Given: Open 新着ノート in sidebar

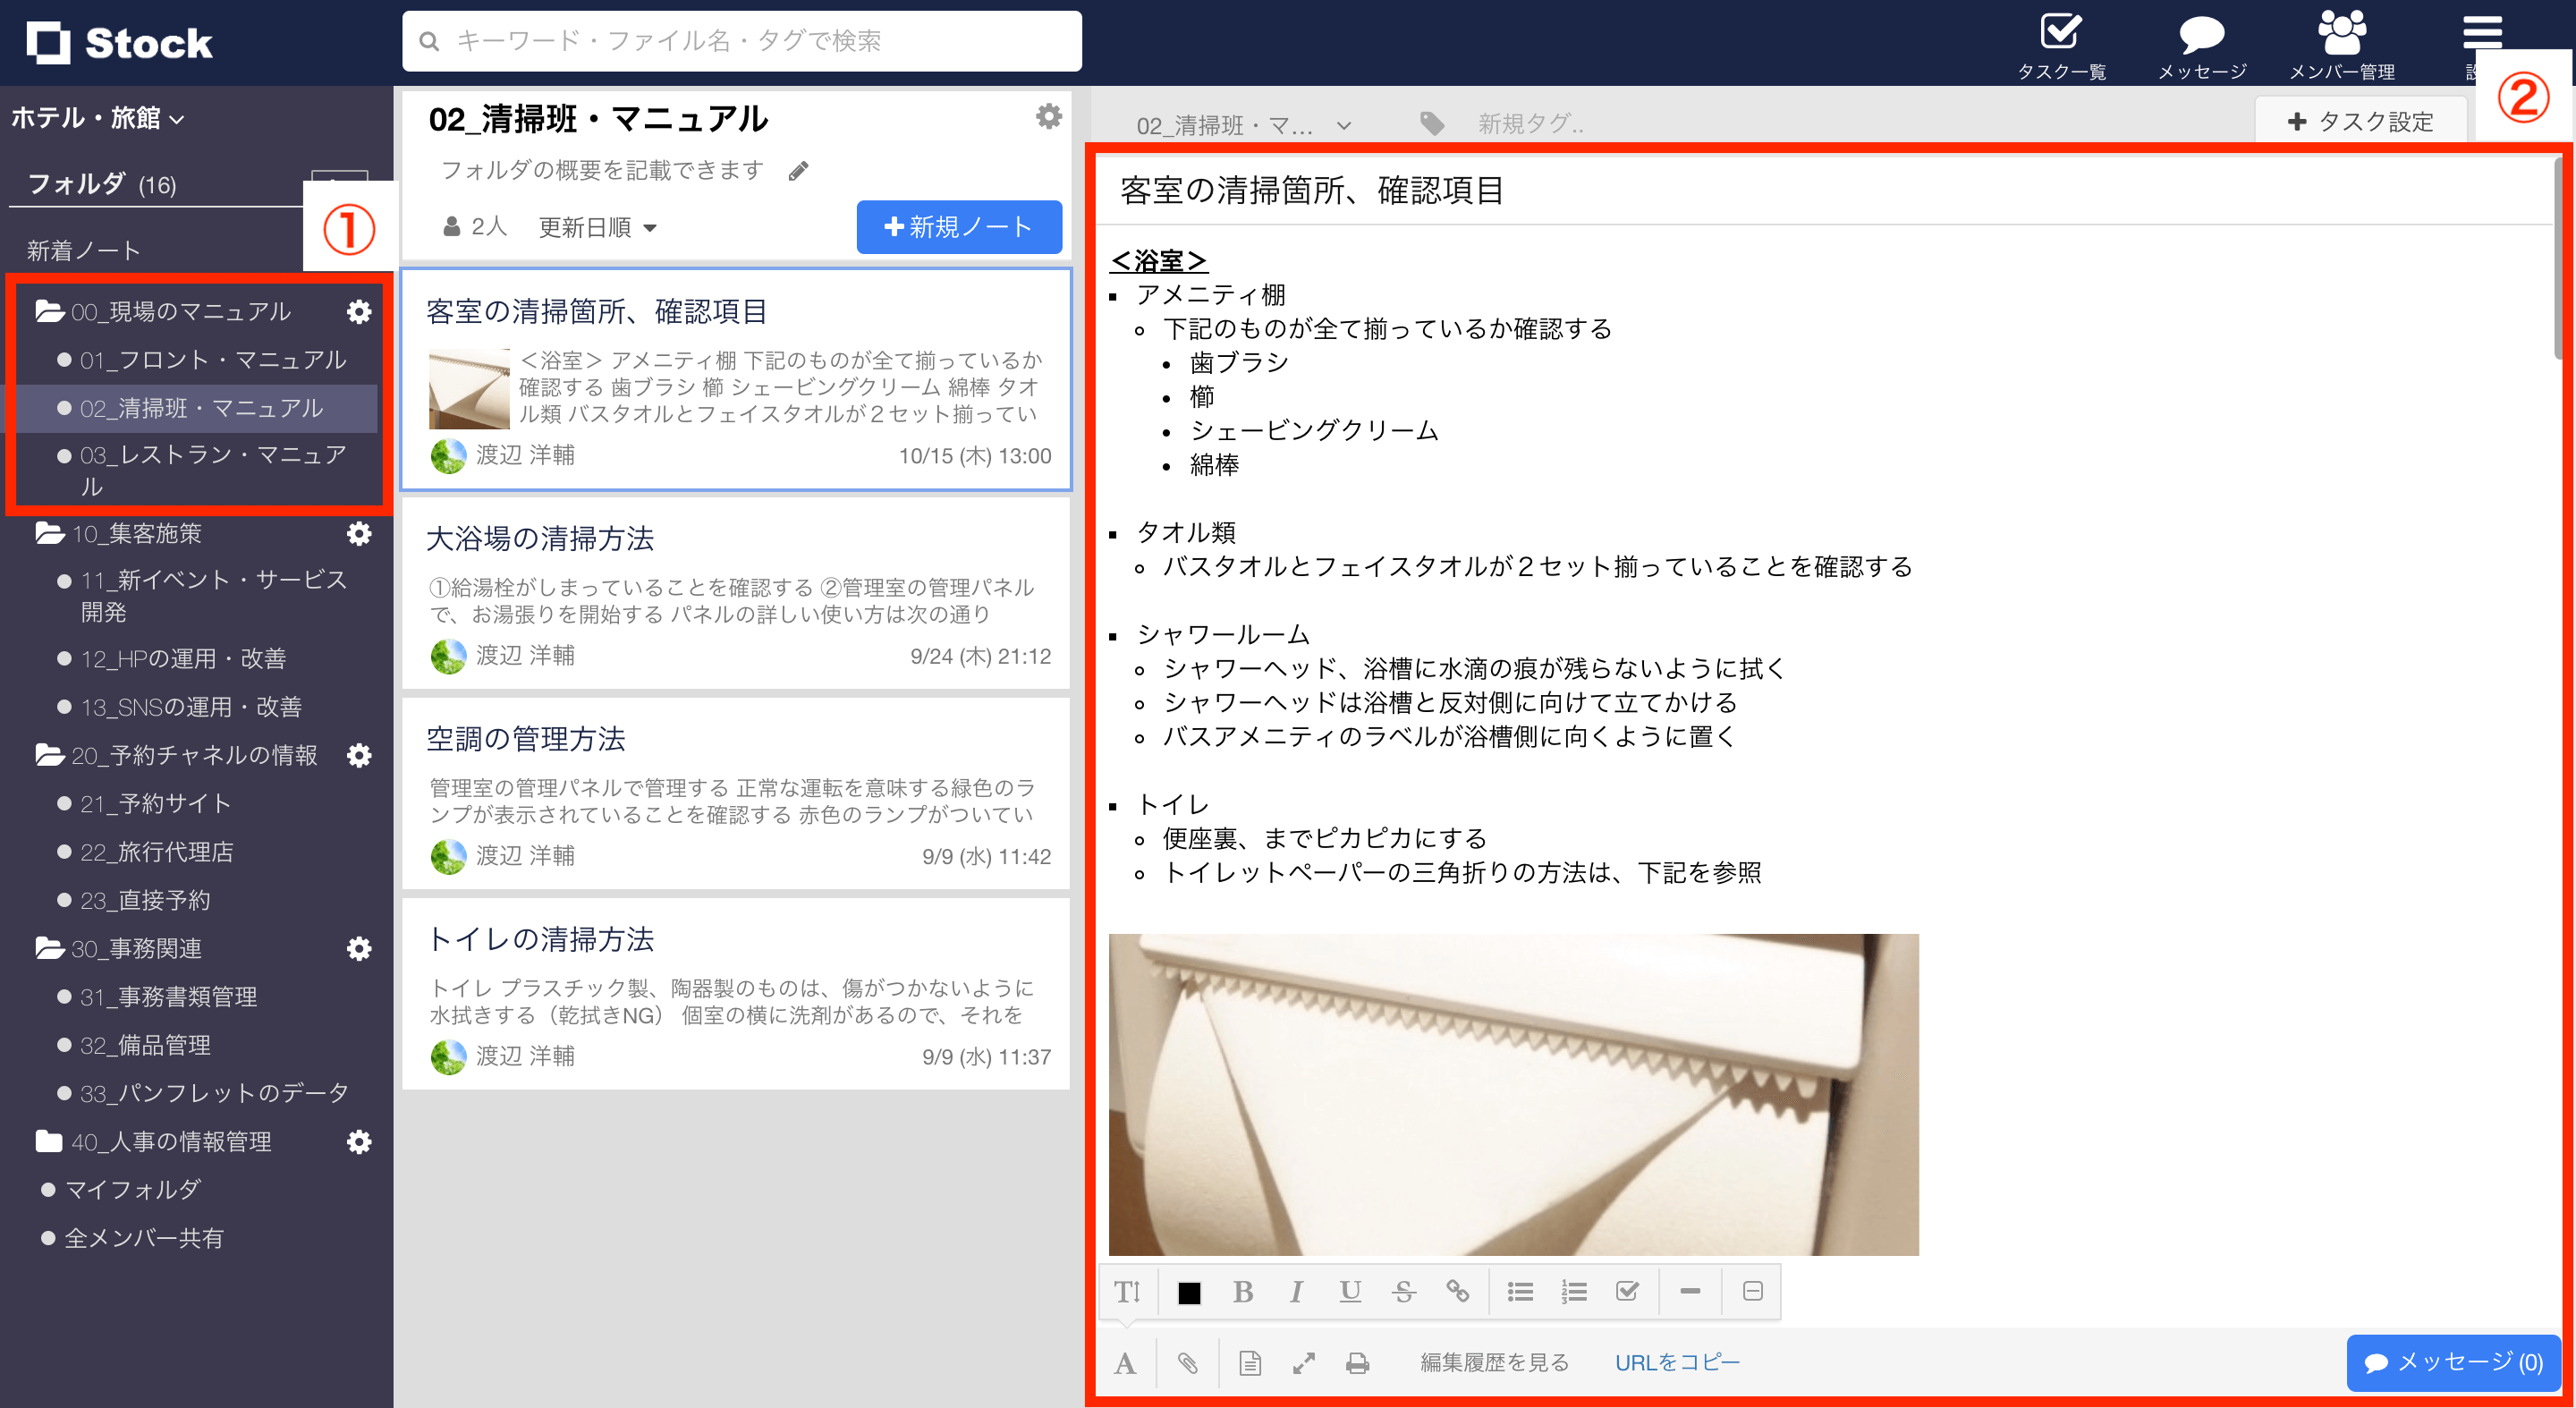Looking at the screenshot, I should [84, 251].
